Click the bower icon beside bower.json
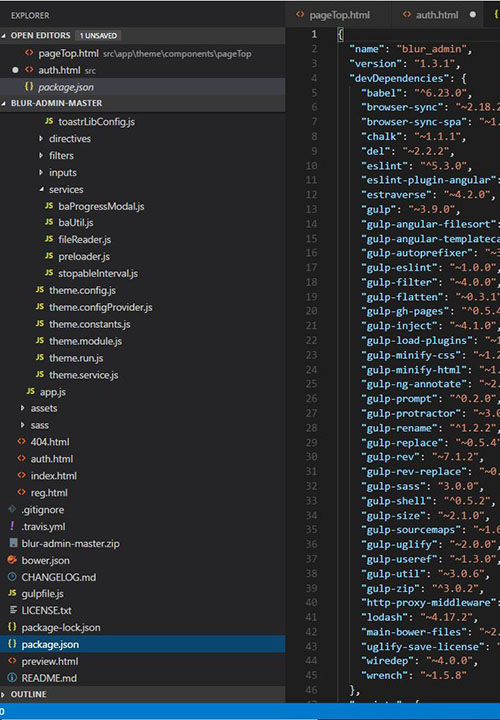 pyautogui.click(x=12, y=560)
